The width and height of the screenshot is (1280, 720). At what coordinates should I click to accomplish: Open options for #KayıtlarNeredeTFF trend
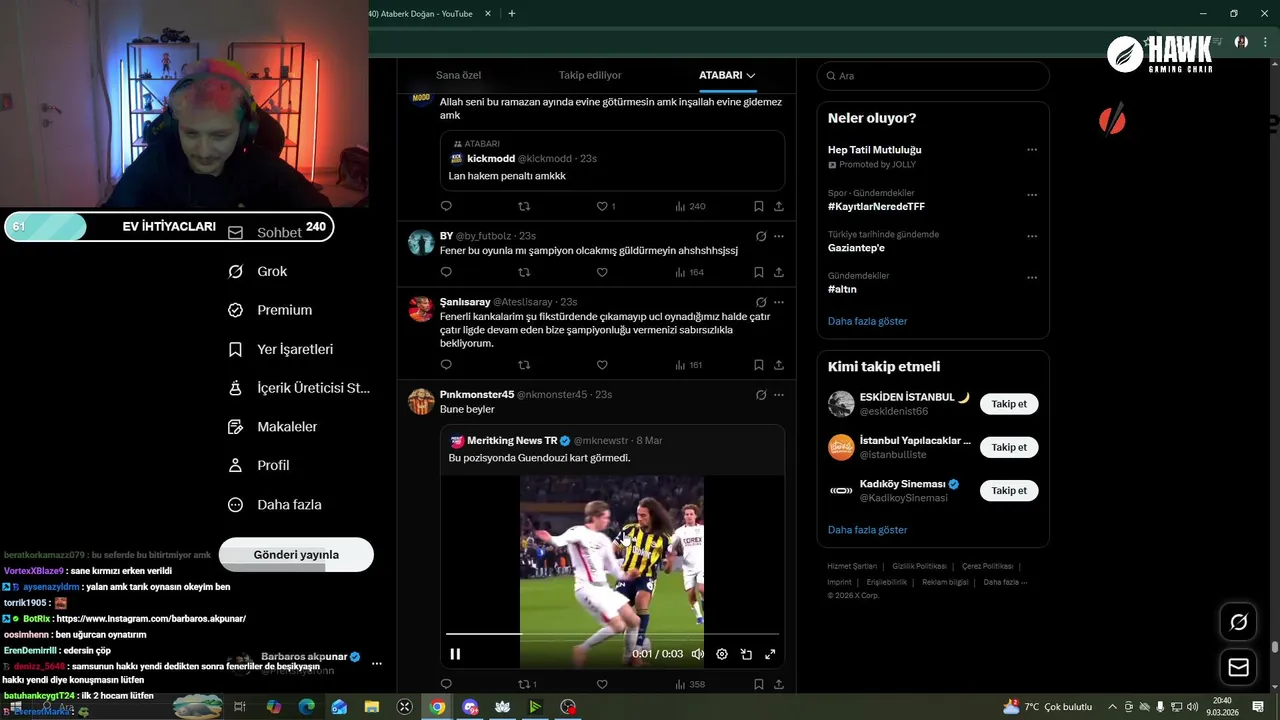click(1032, 195)
